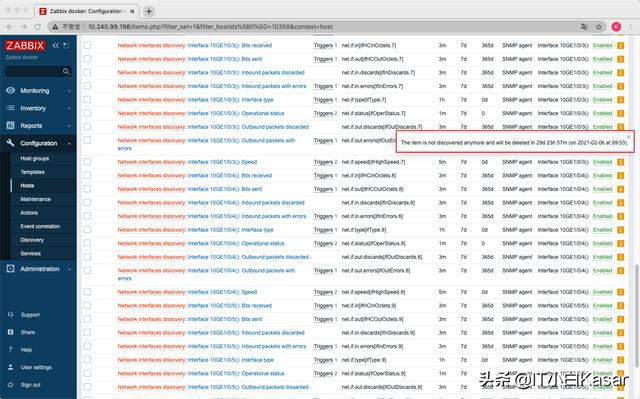Expand the Inventory menu section
The height and width of the screenshot is (399, 640).
[x=38, y=108]
